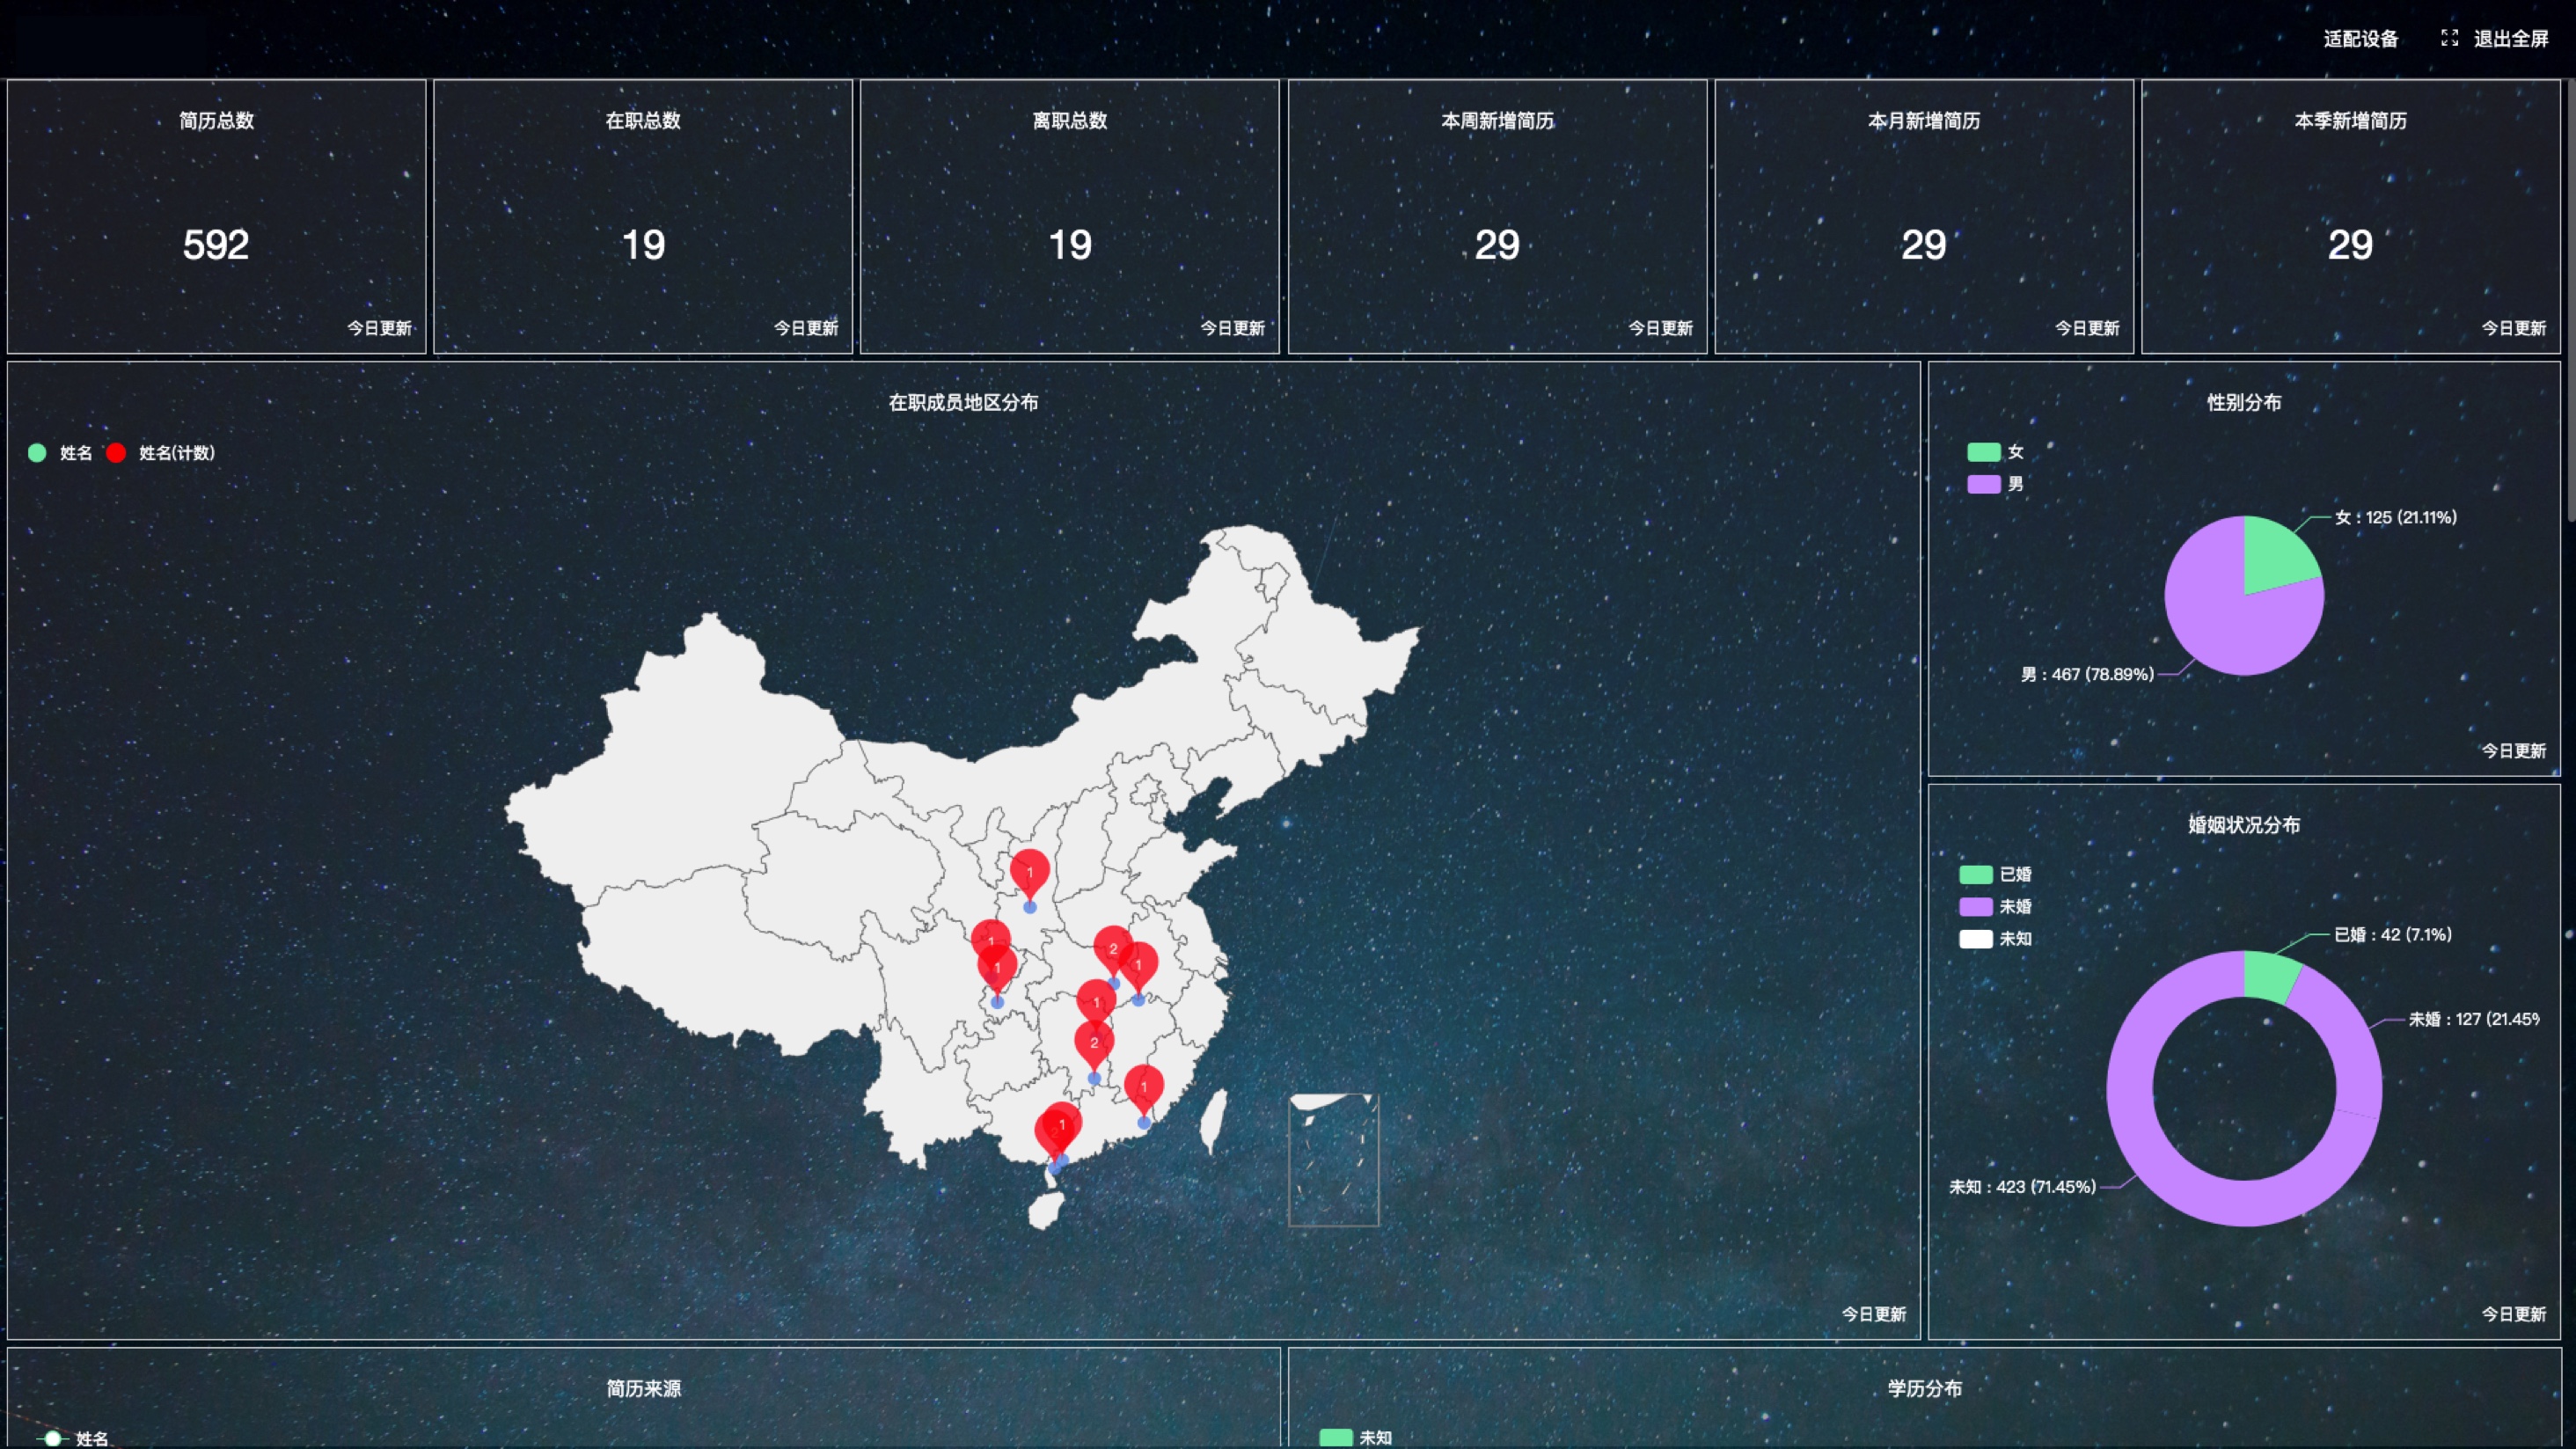Click the upper red marker labeled 2

pos(1110,945)
